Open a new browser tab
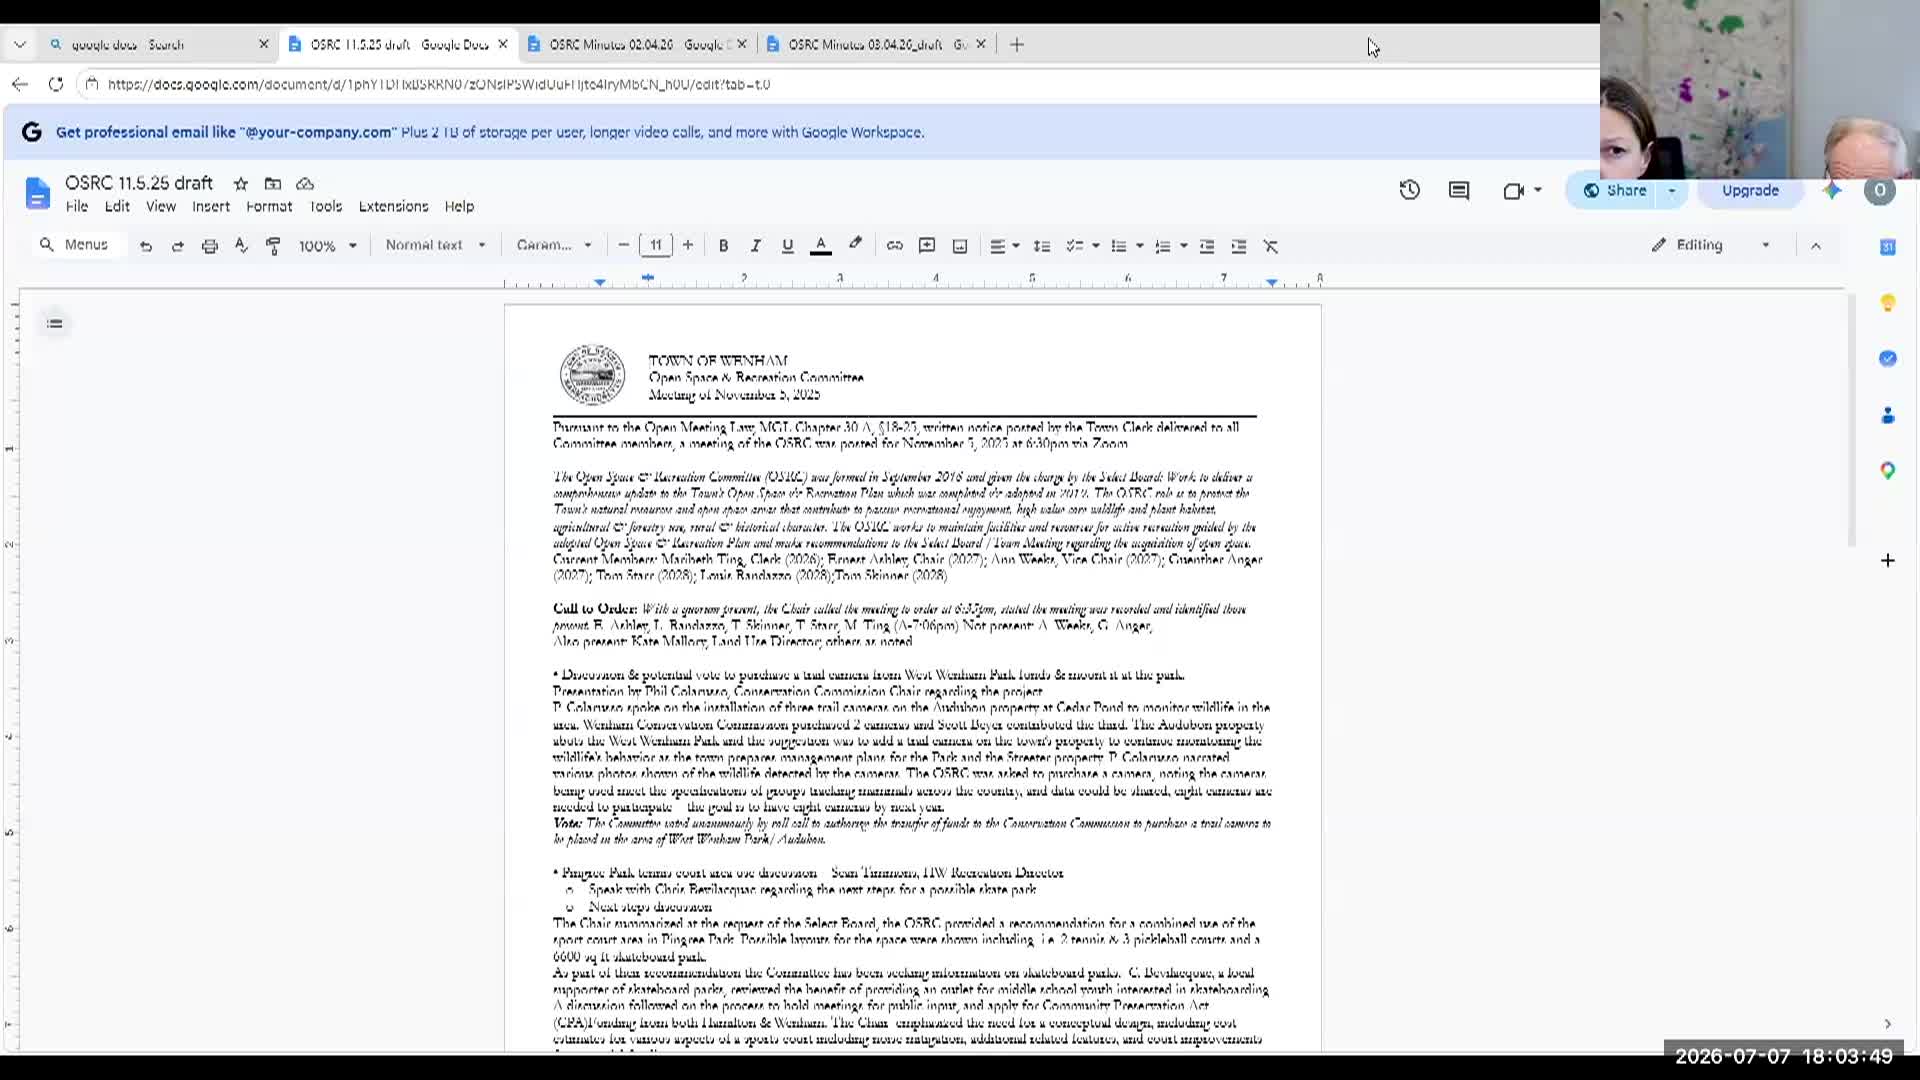 click(x=1017, y=44)
